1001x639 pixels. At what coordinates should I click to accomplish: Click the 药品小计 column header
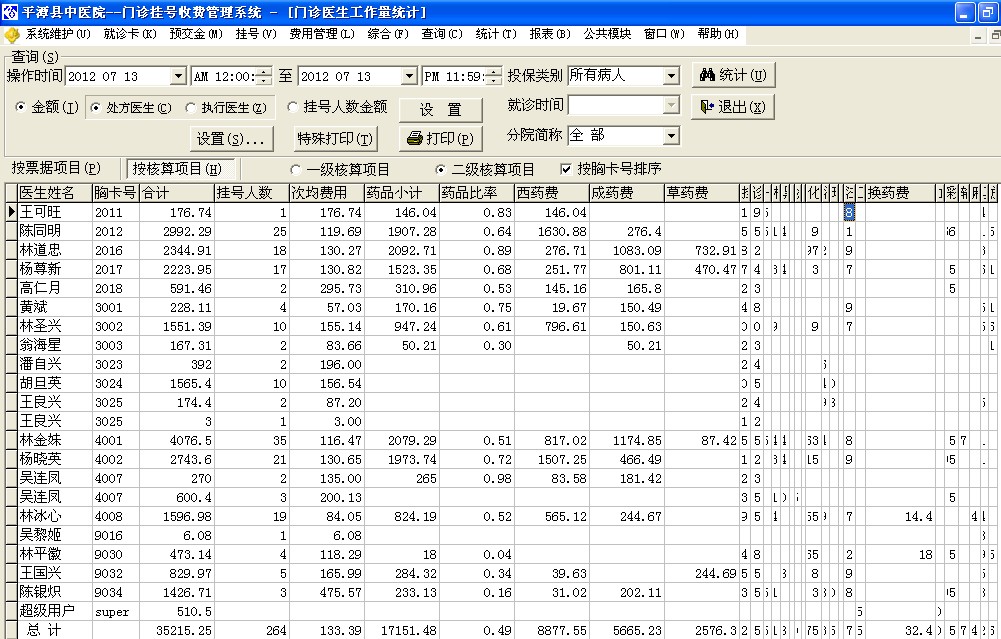[402, 193]
